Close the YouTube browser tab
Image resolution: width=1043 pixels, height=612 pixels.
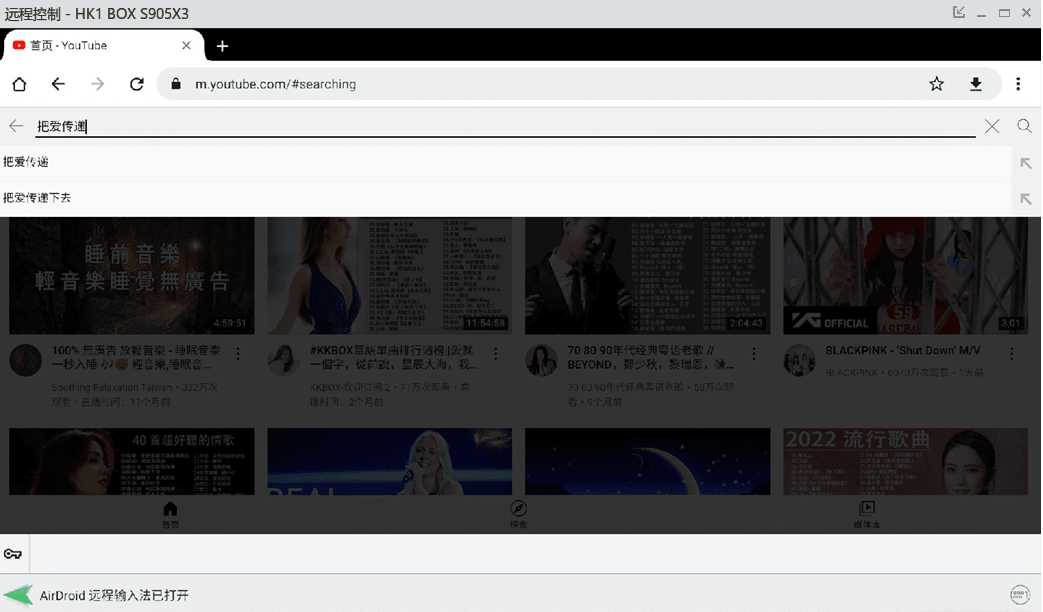(x=187, y=45)
